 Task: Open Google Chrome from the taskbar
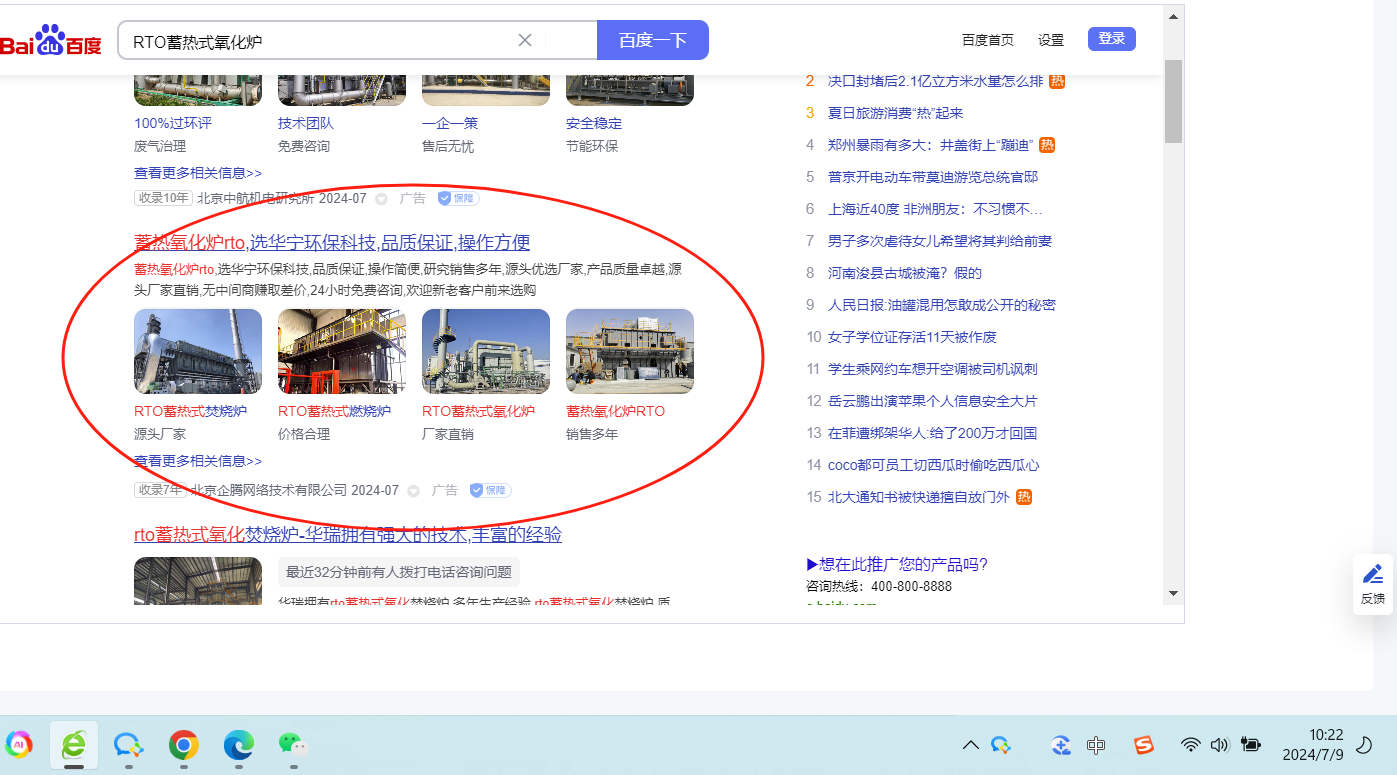pos(183,745)
